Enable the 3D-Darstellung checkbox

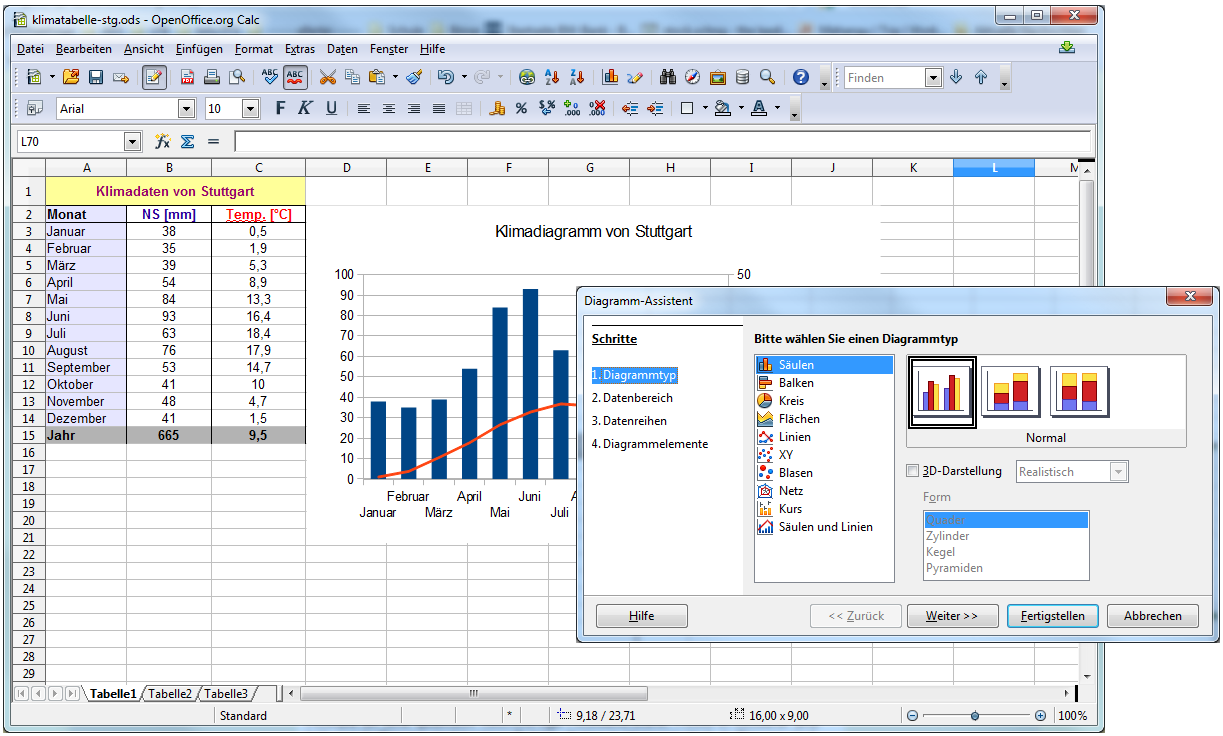coord(911,471)
